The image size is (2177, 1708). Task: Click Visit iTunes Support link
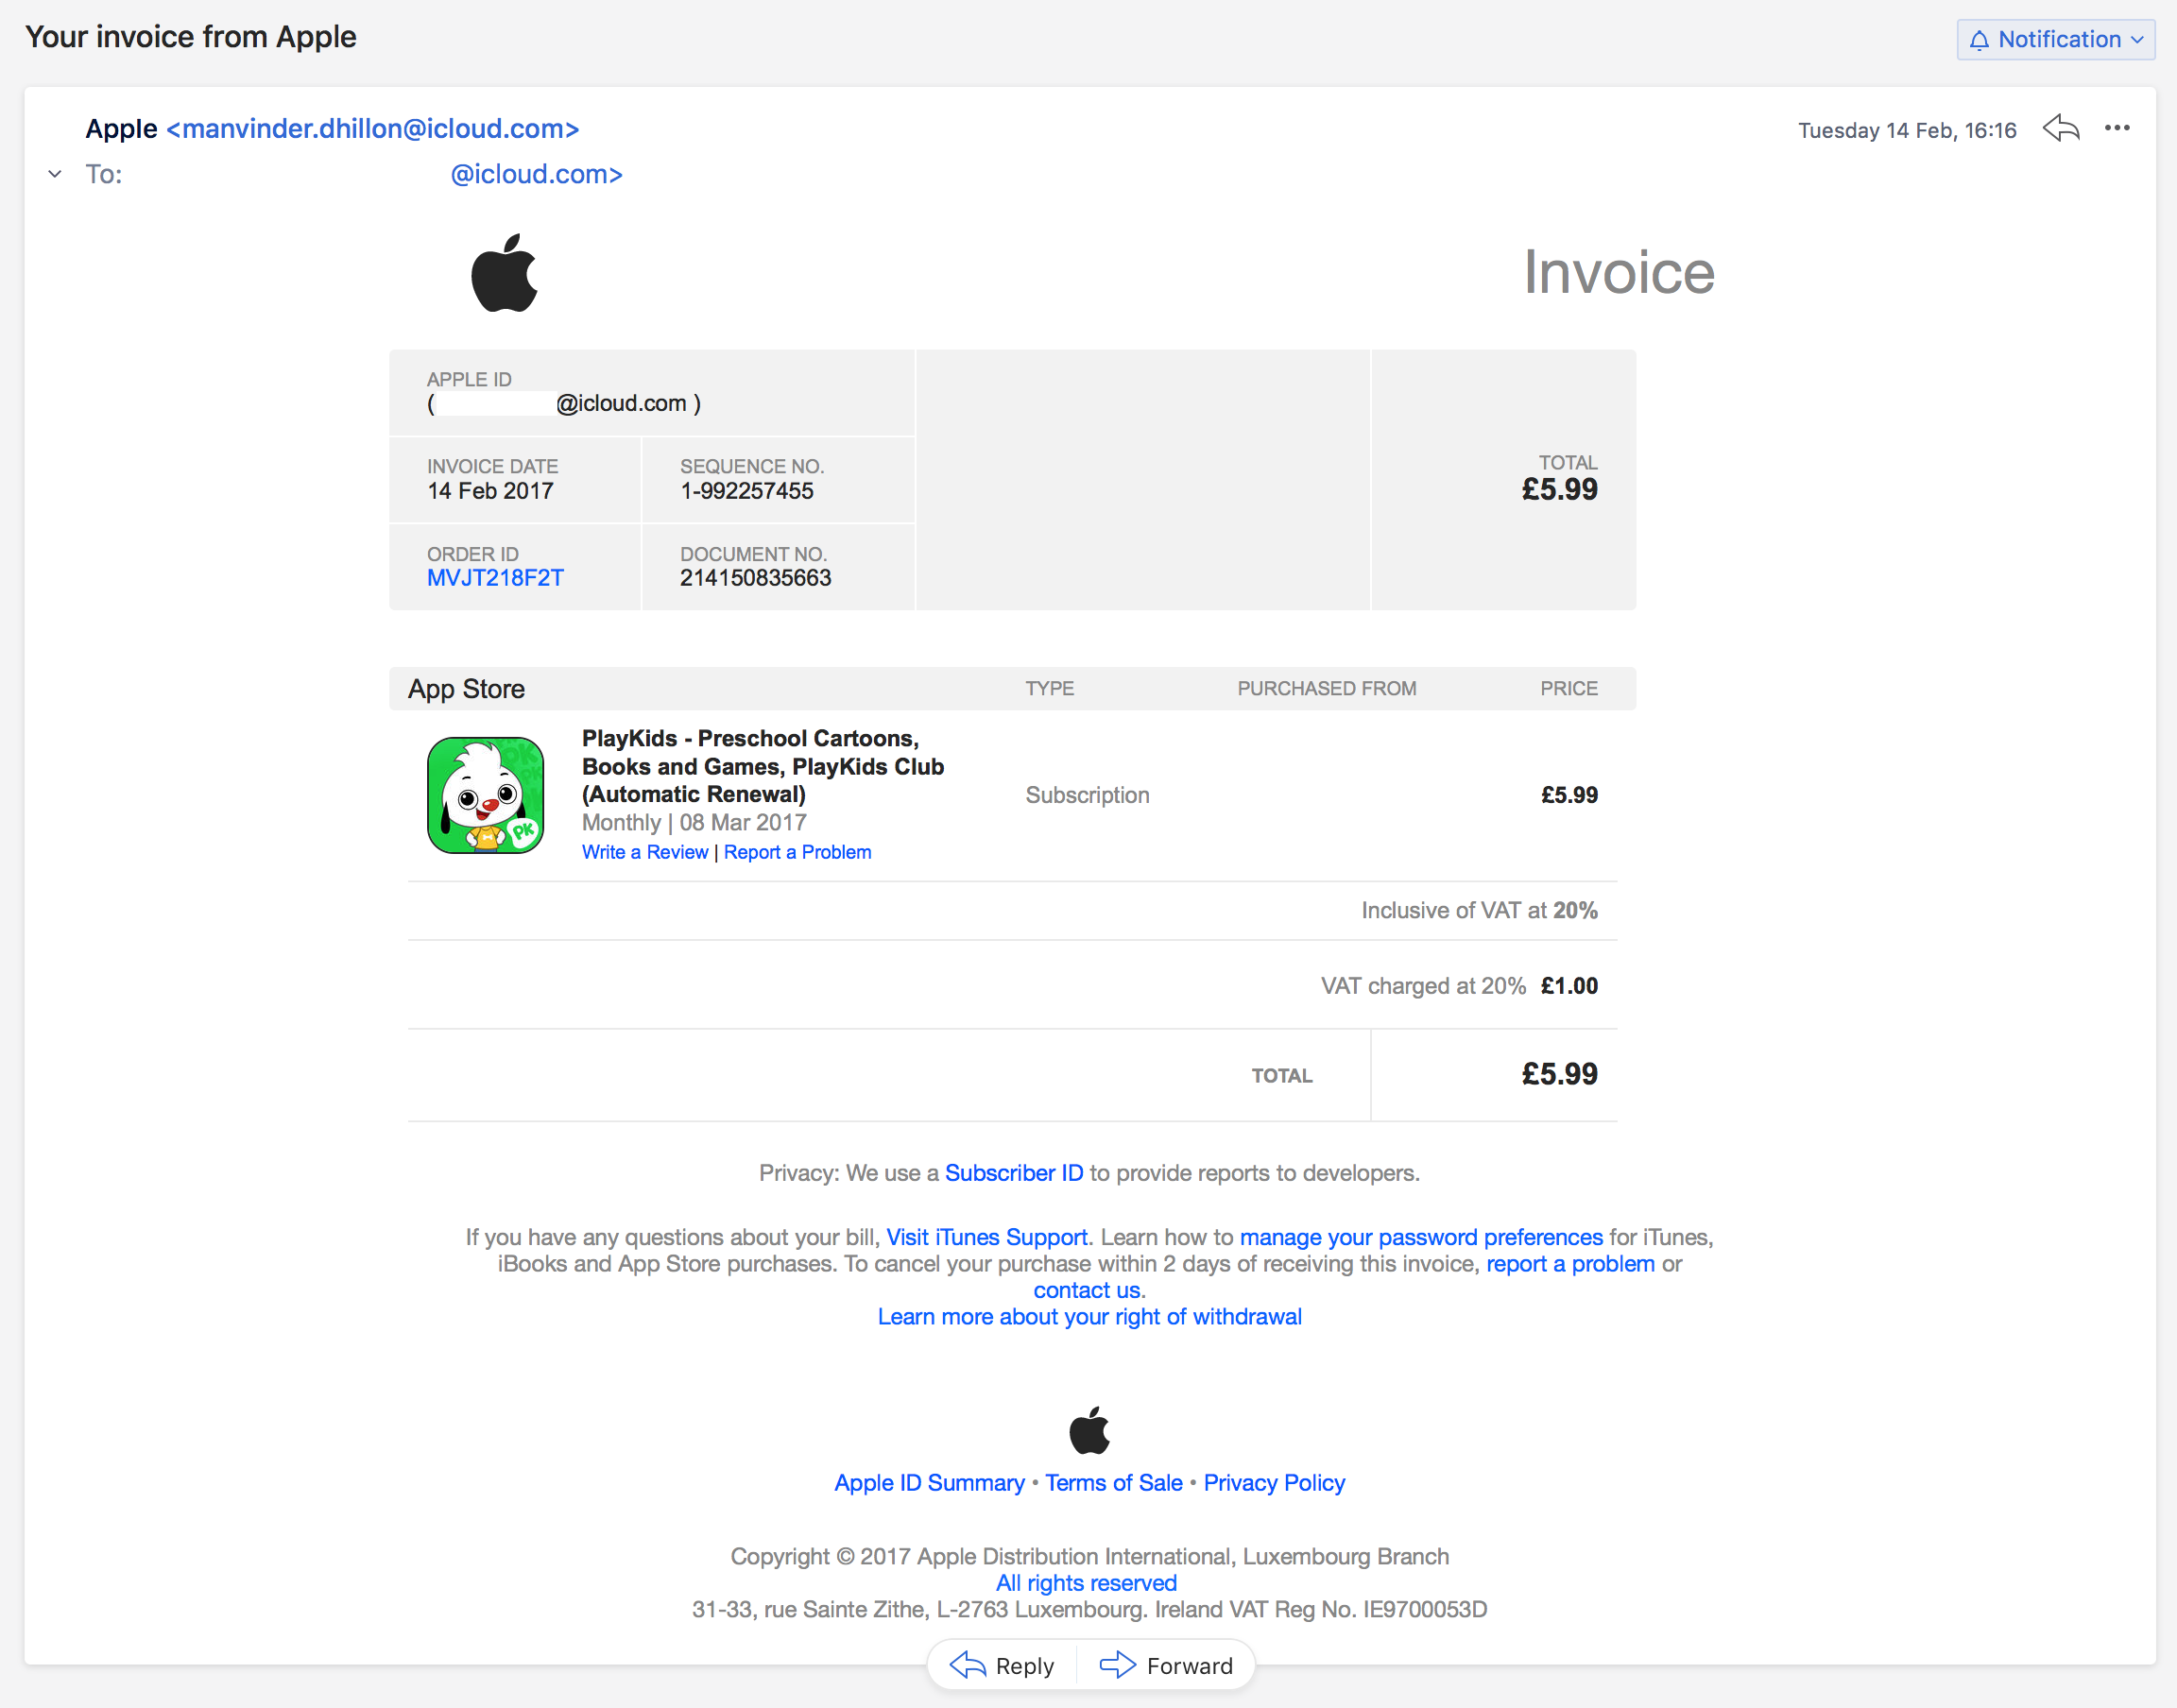point(987,1237)
